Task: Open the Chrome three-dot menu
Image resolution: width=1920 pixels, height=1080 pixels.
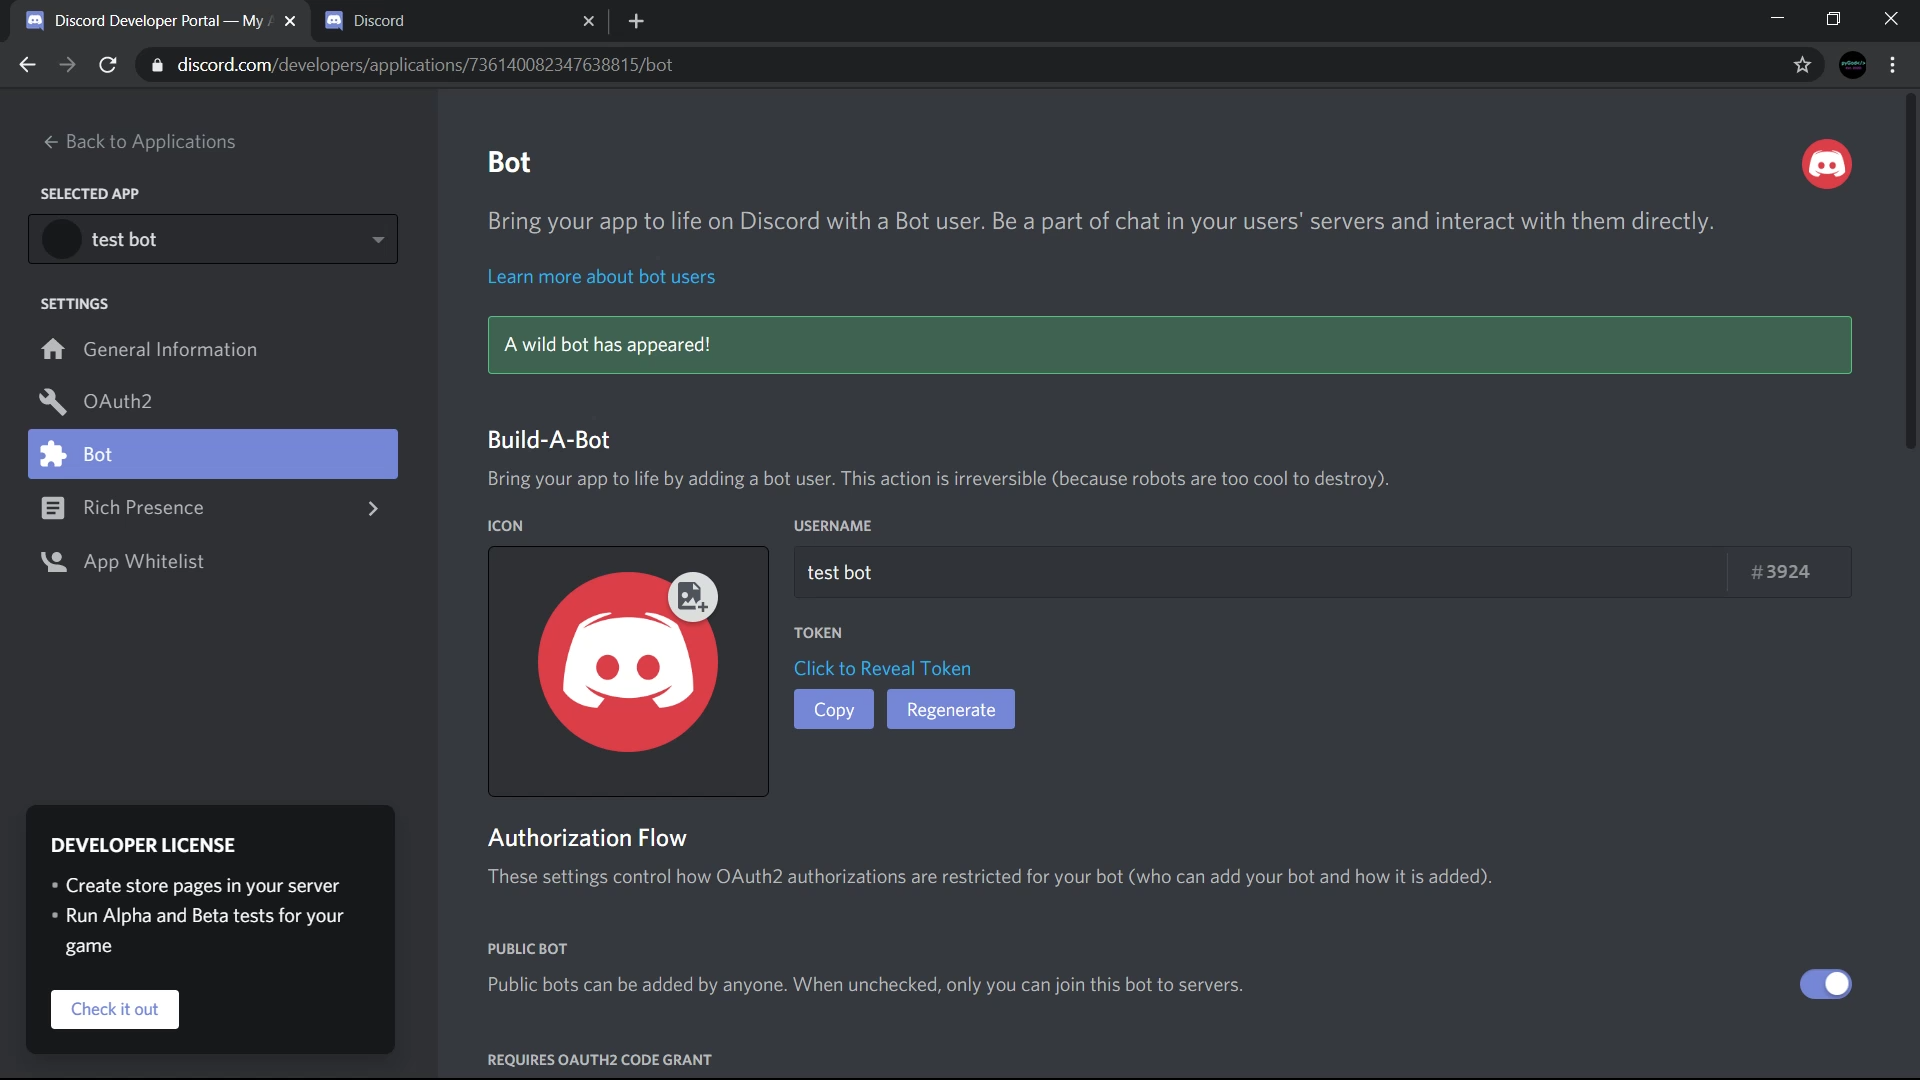Action: [x=1892, y=65]
